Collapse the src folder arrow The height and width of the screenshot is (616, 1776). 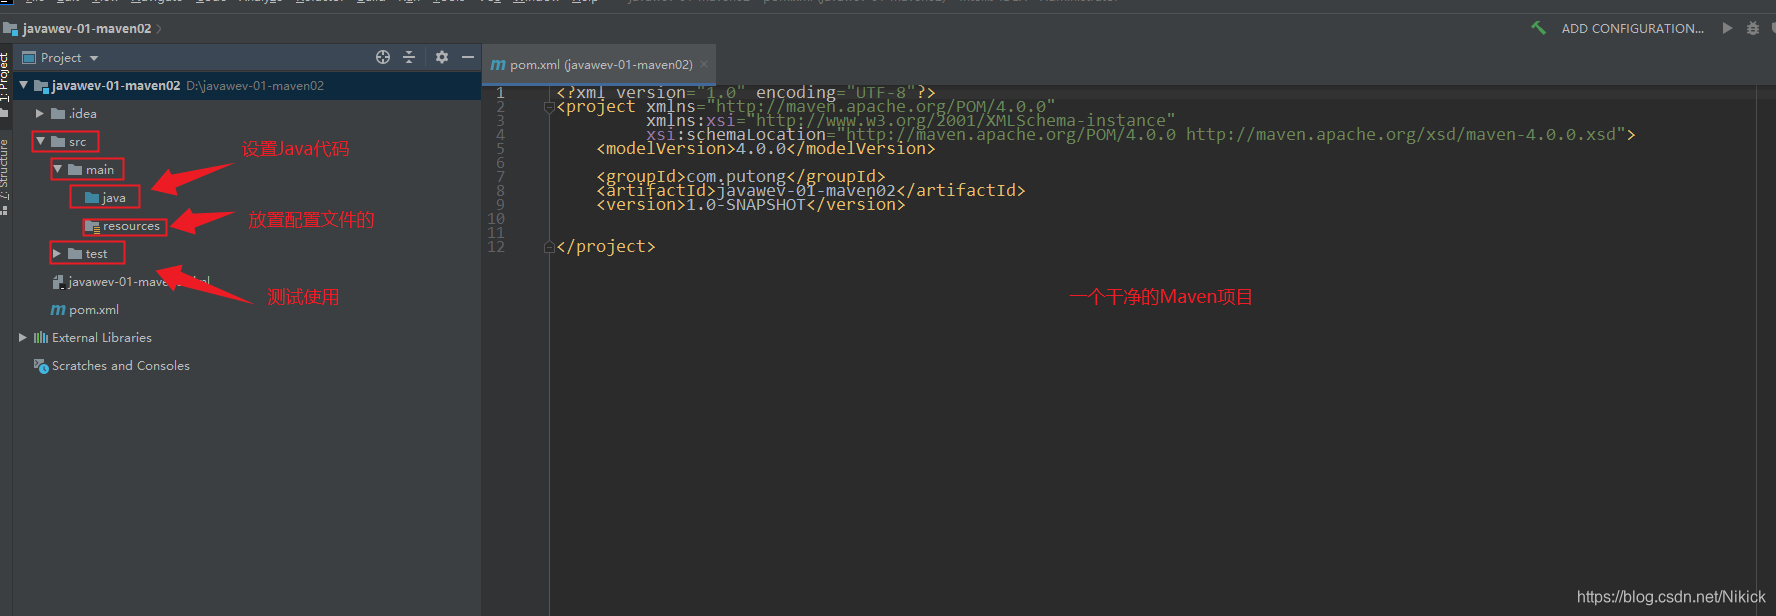pyautogui.click(x=41, y=141)
